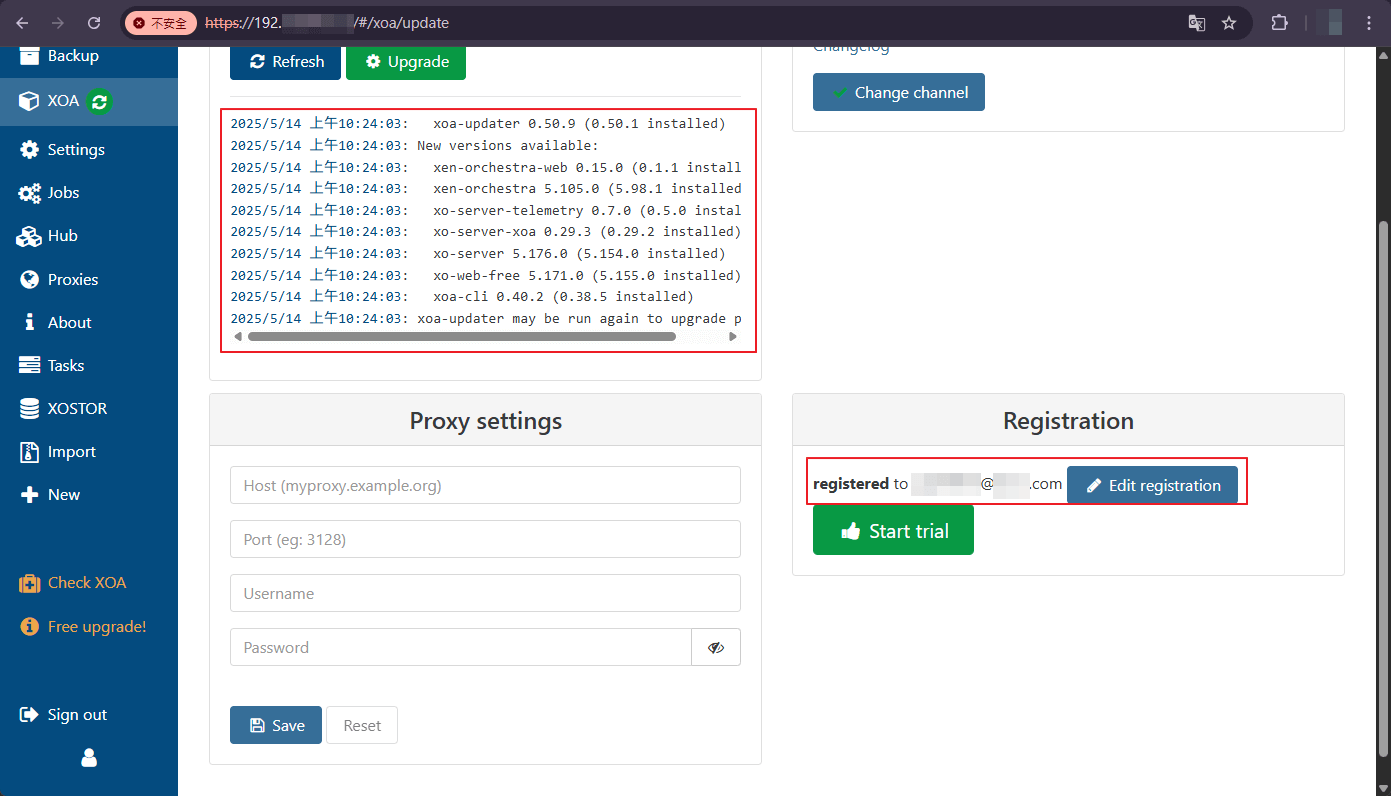The width and height of the screenshot is (1391, 796).
Task: Open the Import page label
Action: click(72, 451)
